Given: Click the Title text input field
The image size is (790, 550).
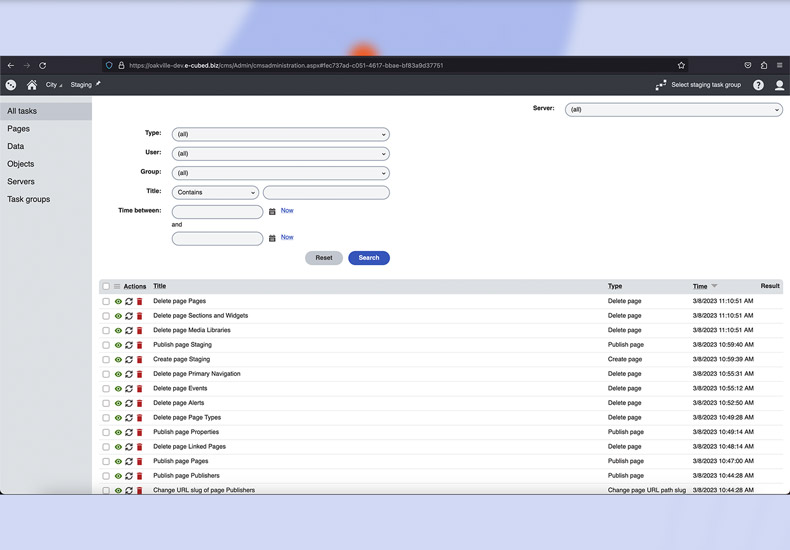Looking at the screenshot, I should [x=326, y=192].
